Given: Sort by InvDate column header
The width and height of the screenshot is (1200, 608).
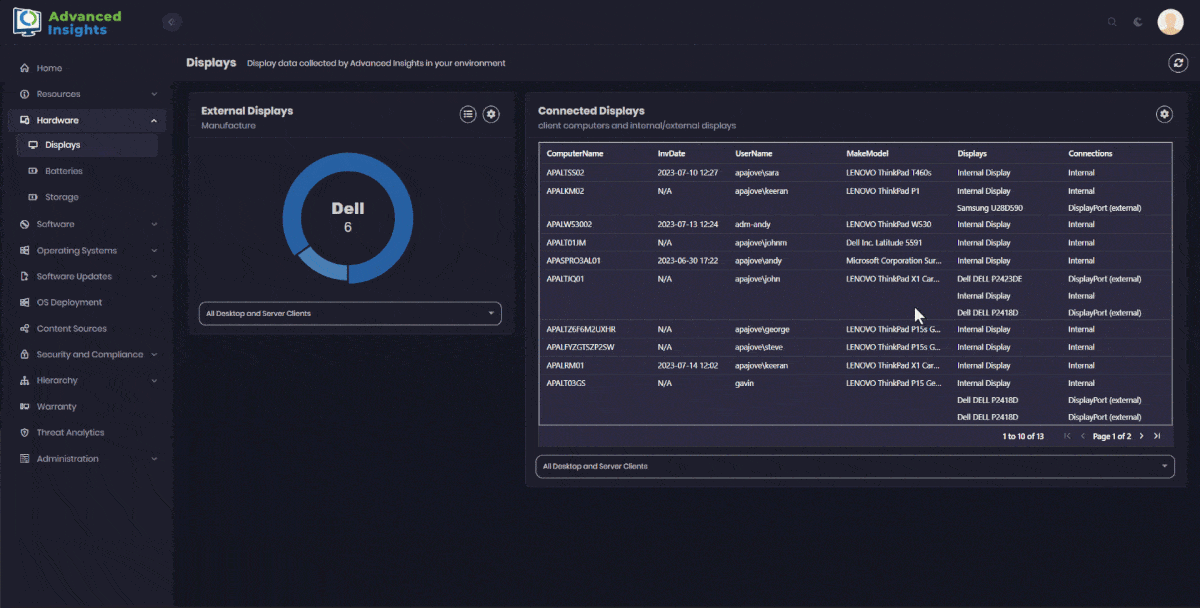Looking at the screenshot, I should 671,154.
